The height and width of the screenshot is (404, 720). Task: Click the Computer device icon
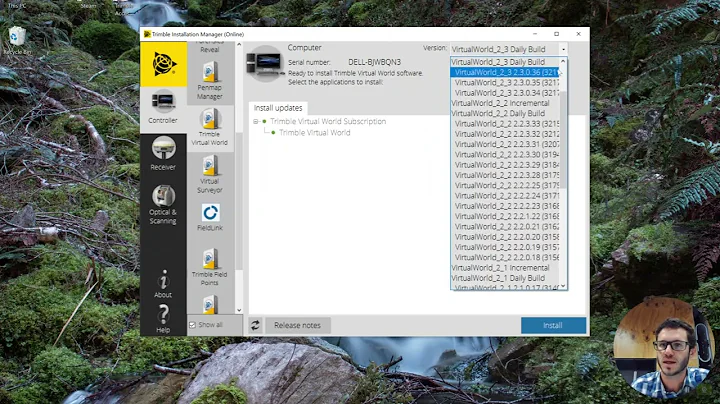pos(264,63)
